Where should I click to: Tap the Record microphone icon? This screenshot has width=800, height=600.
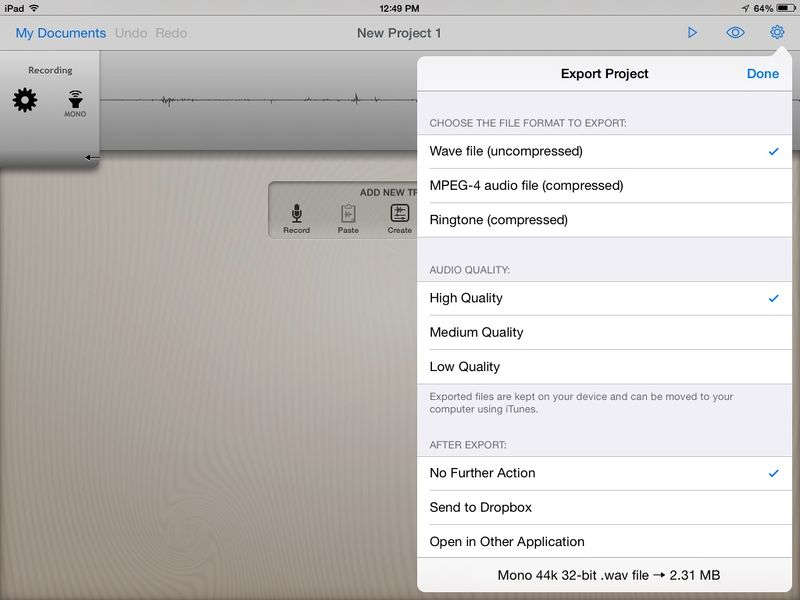click(296, 216)
